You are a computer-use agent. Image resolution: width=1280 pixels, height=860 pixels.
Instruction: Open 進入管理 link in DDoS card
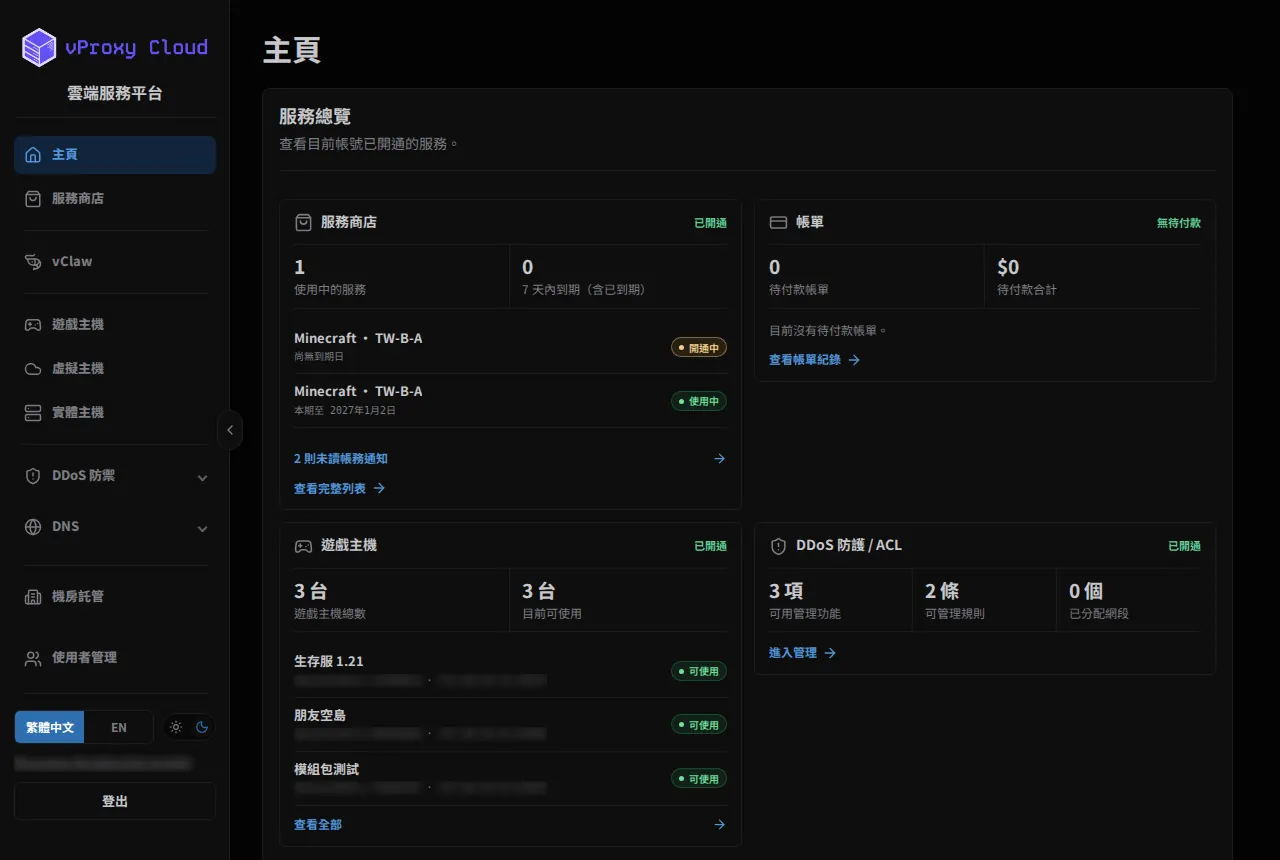coord(802,653)
